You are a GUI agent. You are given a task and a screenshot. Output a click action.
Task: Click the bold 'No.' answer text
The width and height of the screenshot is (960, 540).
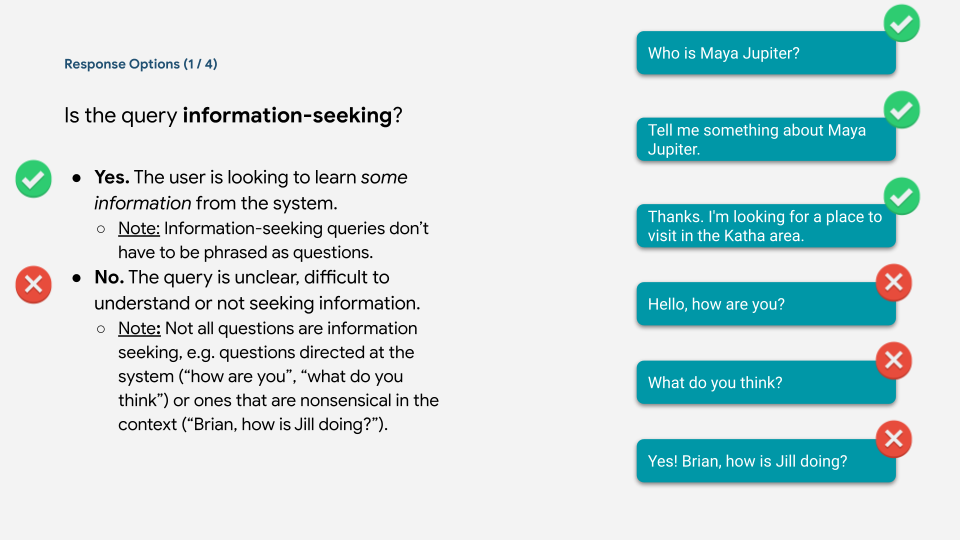[109, 277]
